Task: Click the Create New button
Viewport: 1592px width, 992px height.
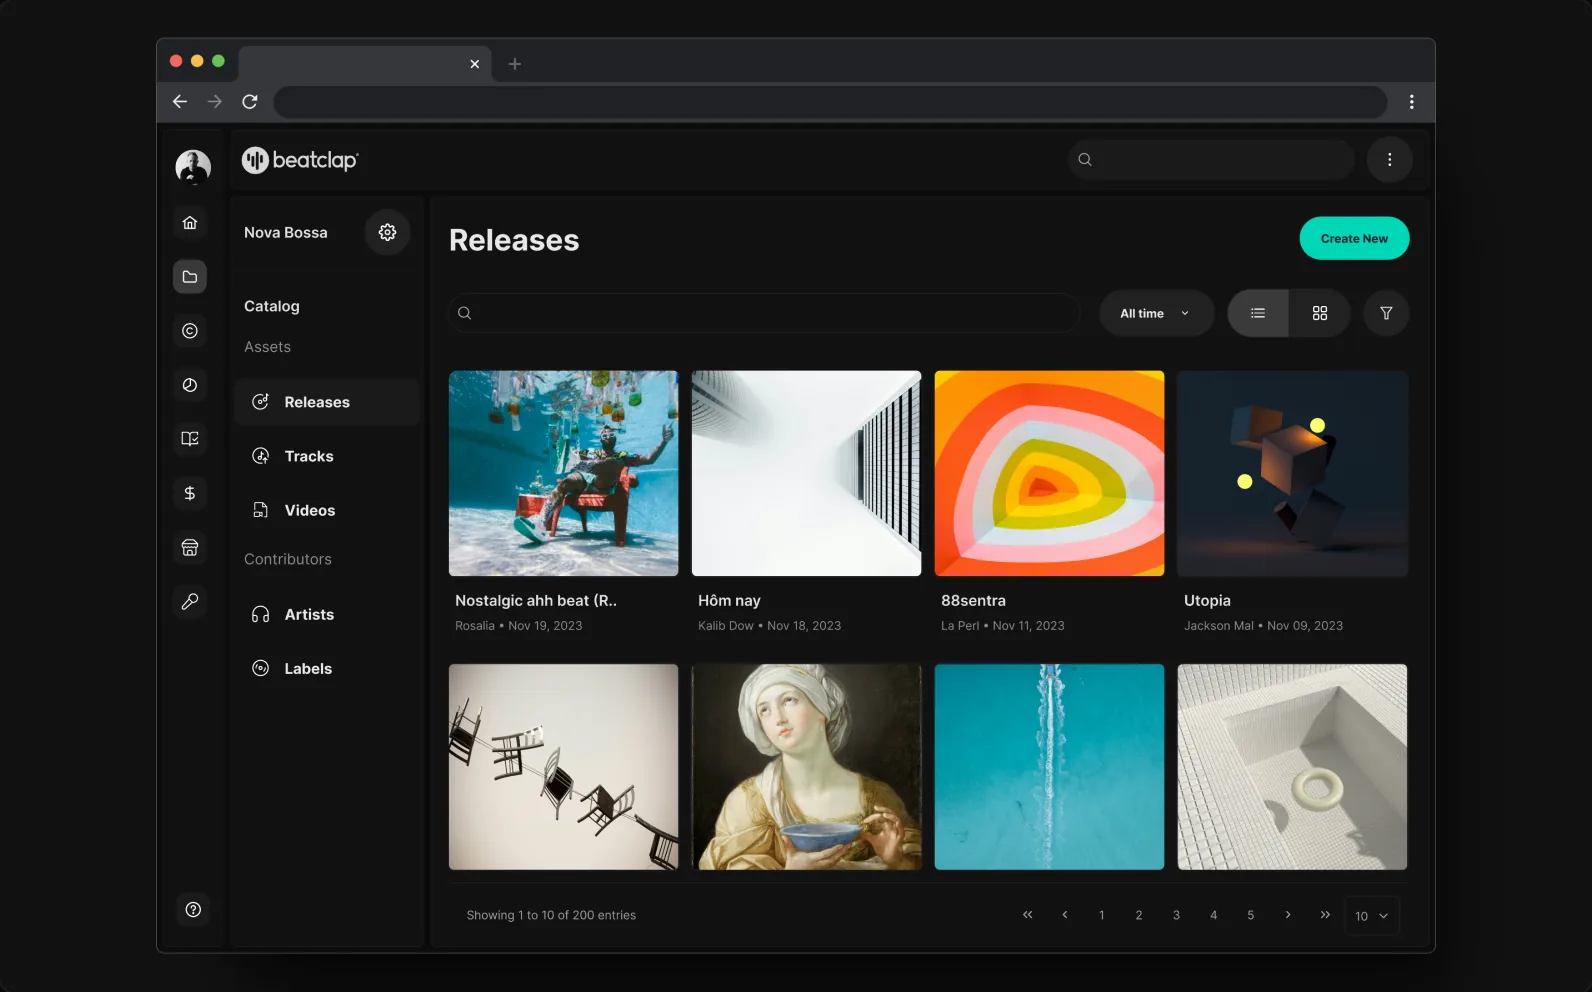Action: 1354,238
